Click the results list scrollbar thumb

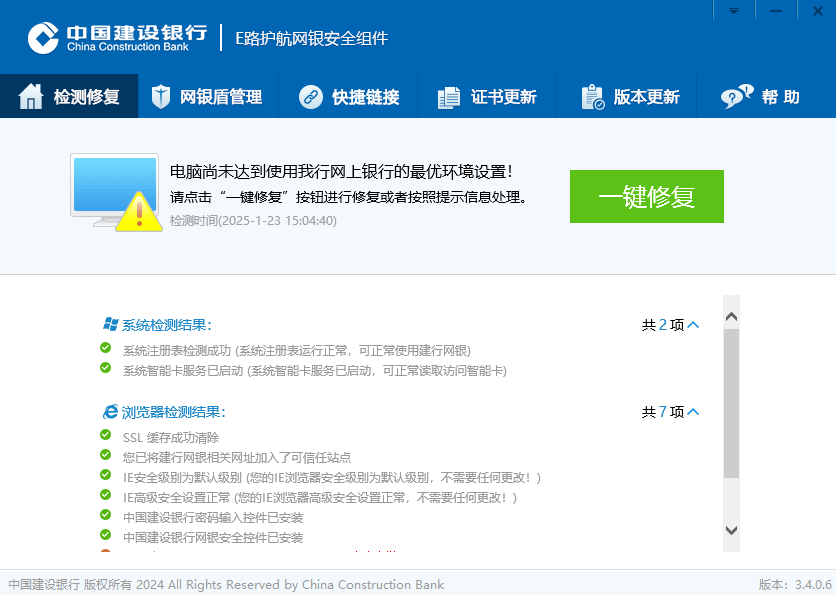pos(732,404)
